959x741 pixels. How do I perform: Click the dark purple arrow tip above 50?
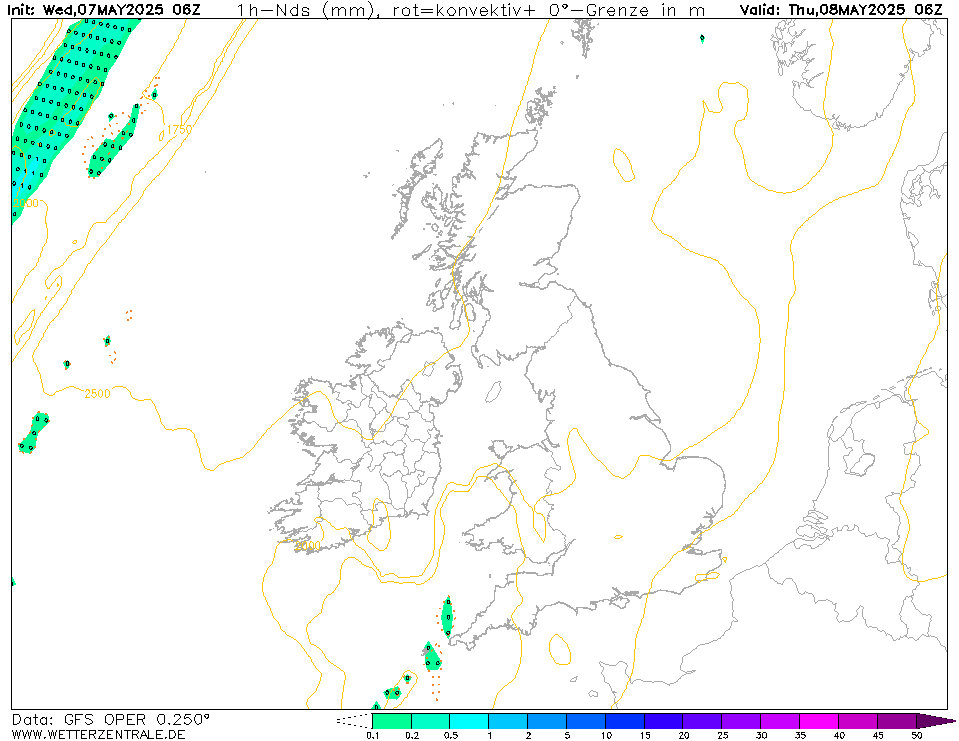click(x=934, y=721)
